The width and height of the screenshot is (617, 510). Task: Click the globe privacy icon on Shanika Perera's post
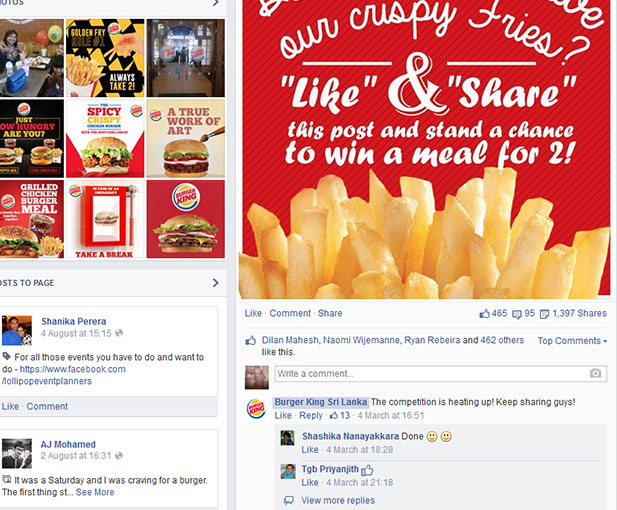(119, 333)
